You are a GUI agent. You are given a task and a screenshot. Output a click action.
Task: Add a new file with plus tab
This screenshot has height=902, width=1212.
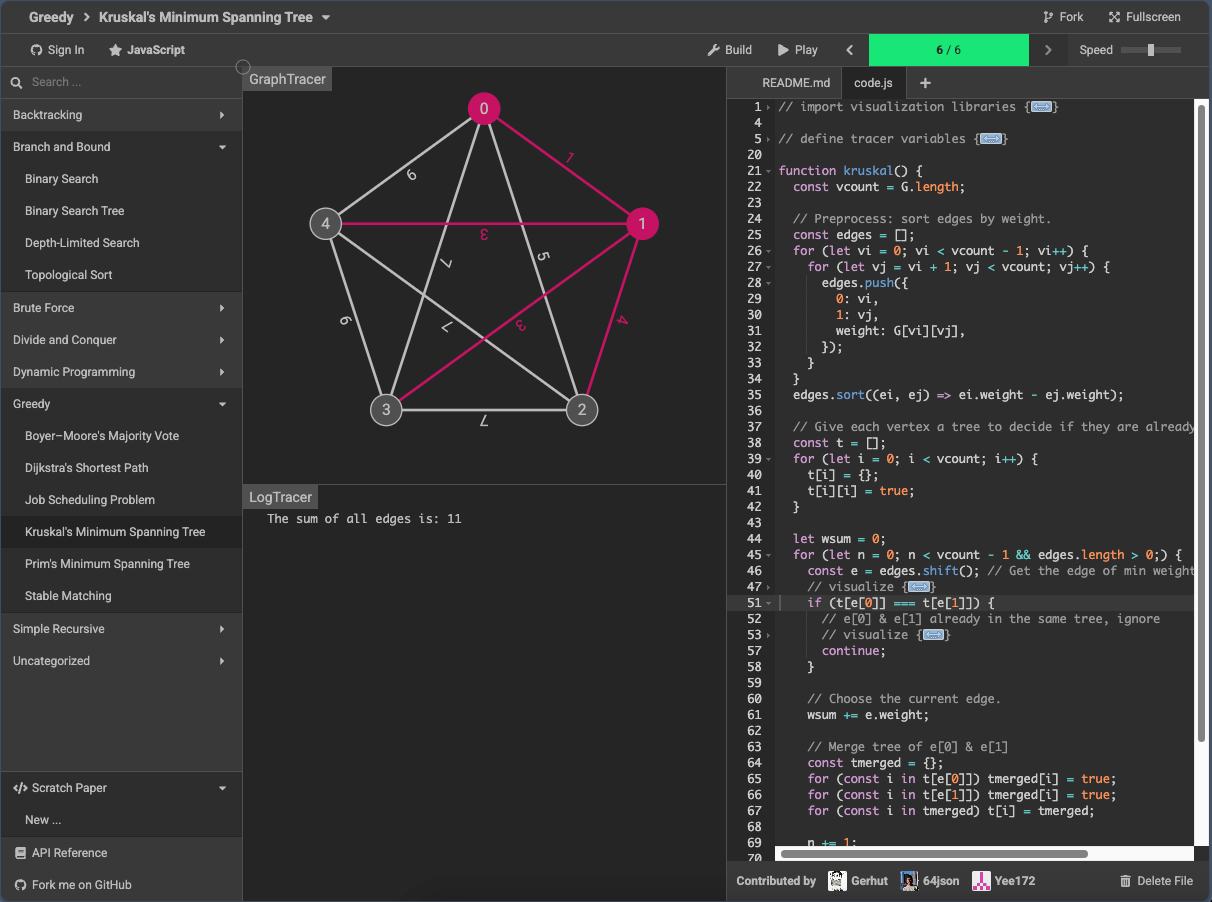pyautogui.click(x=925, y=83)
